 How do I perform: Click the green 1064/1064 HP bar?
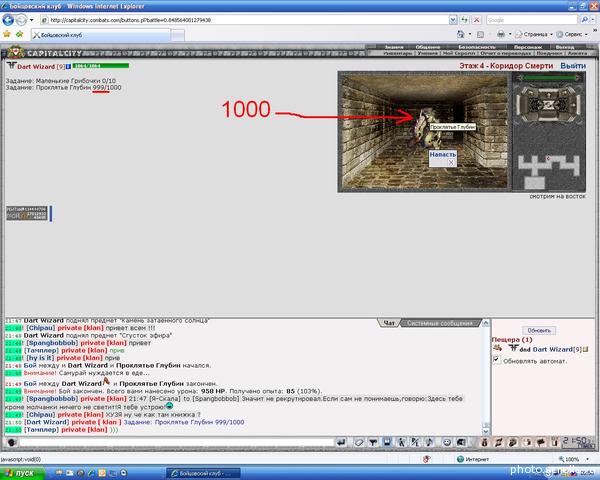click(x=101, y=66)
